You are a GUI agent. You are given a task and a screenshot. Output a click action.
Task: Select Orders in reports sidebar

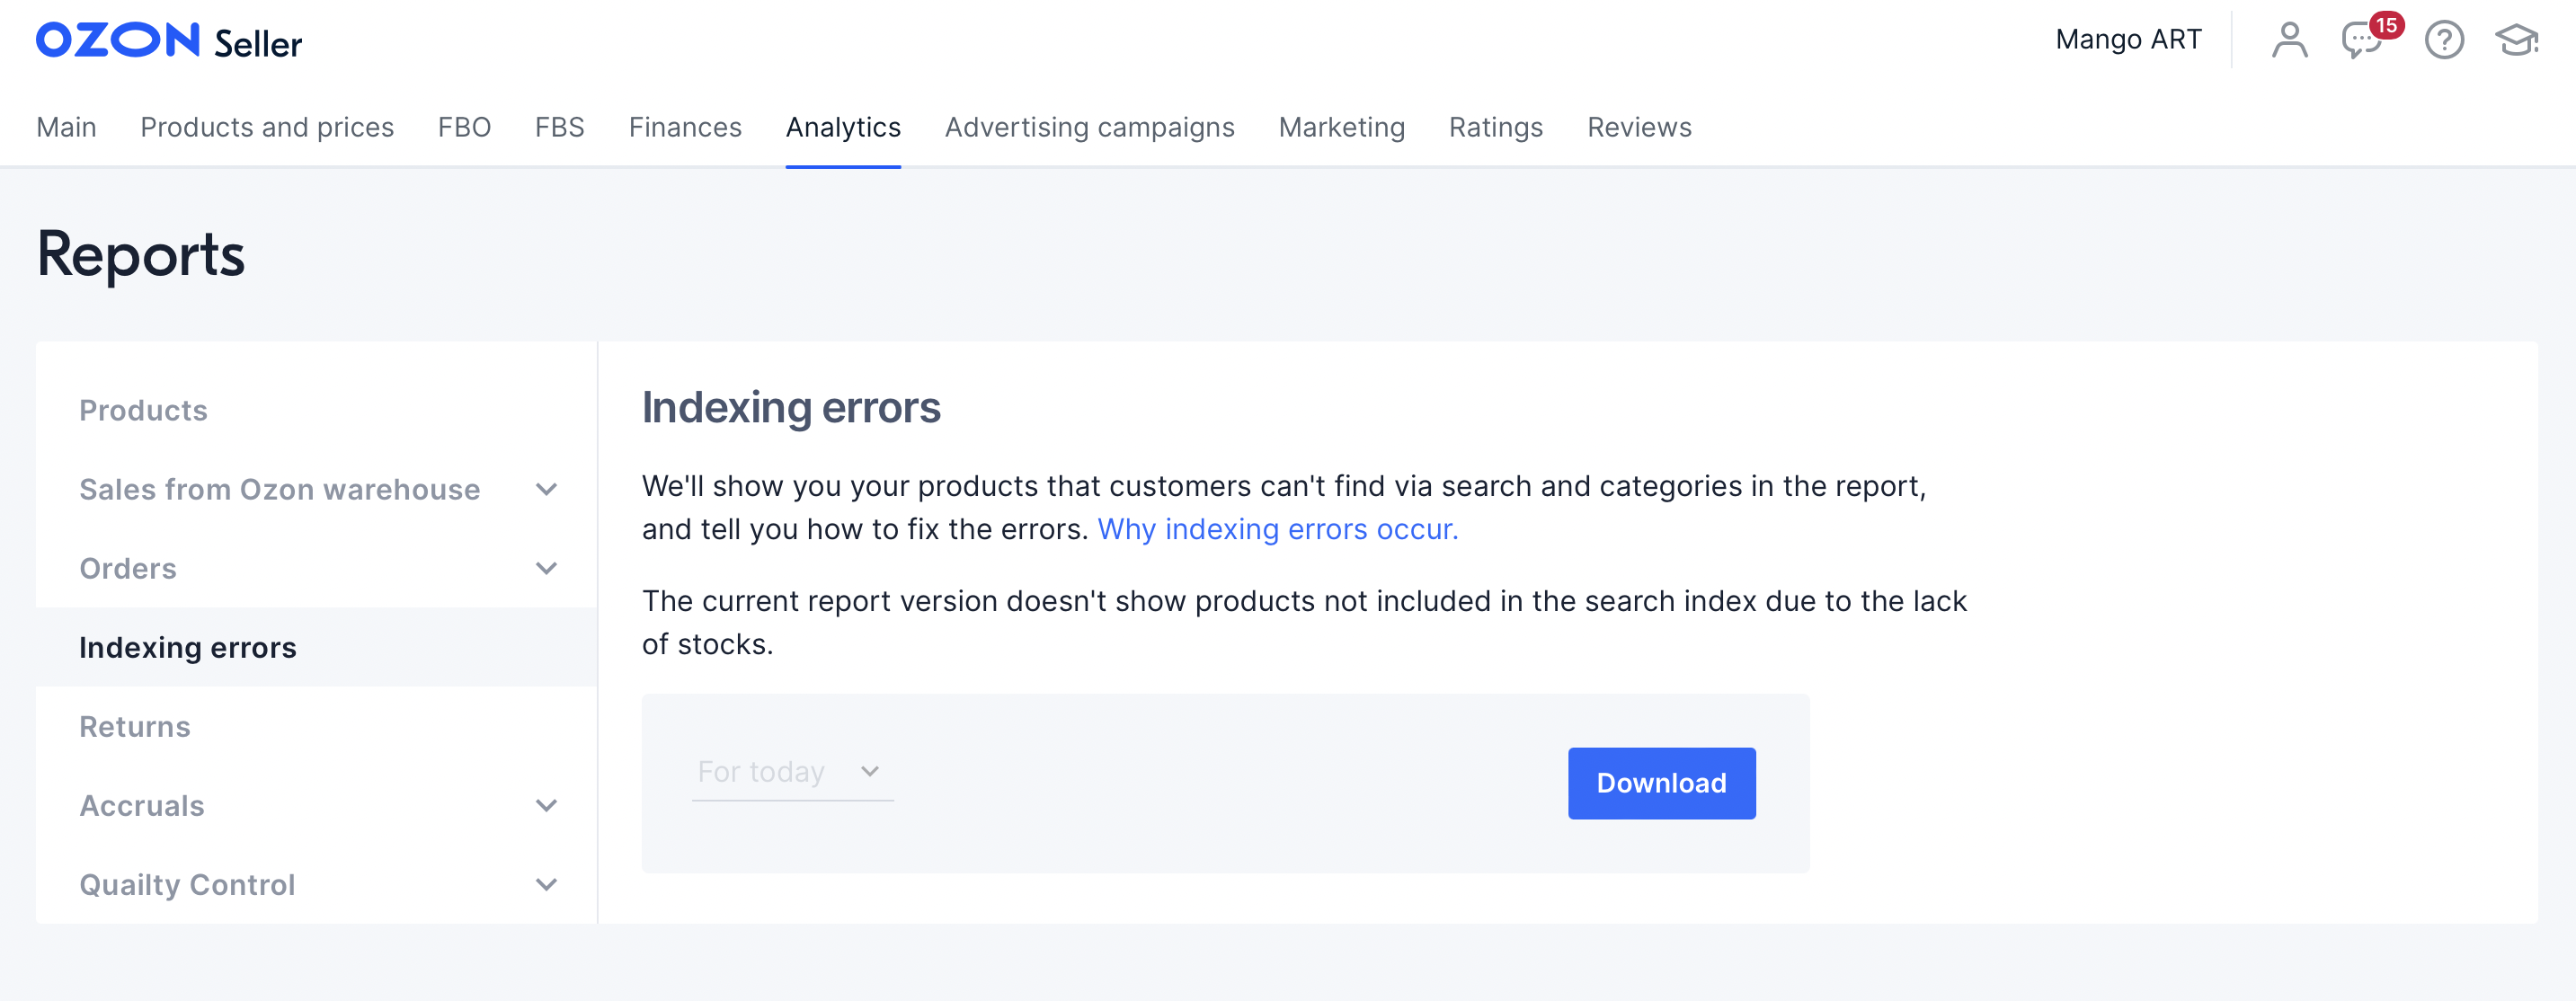point(128,568)
